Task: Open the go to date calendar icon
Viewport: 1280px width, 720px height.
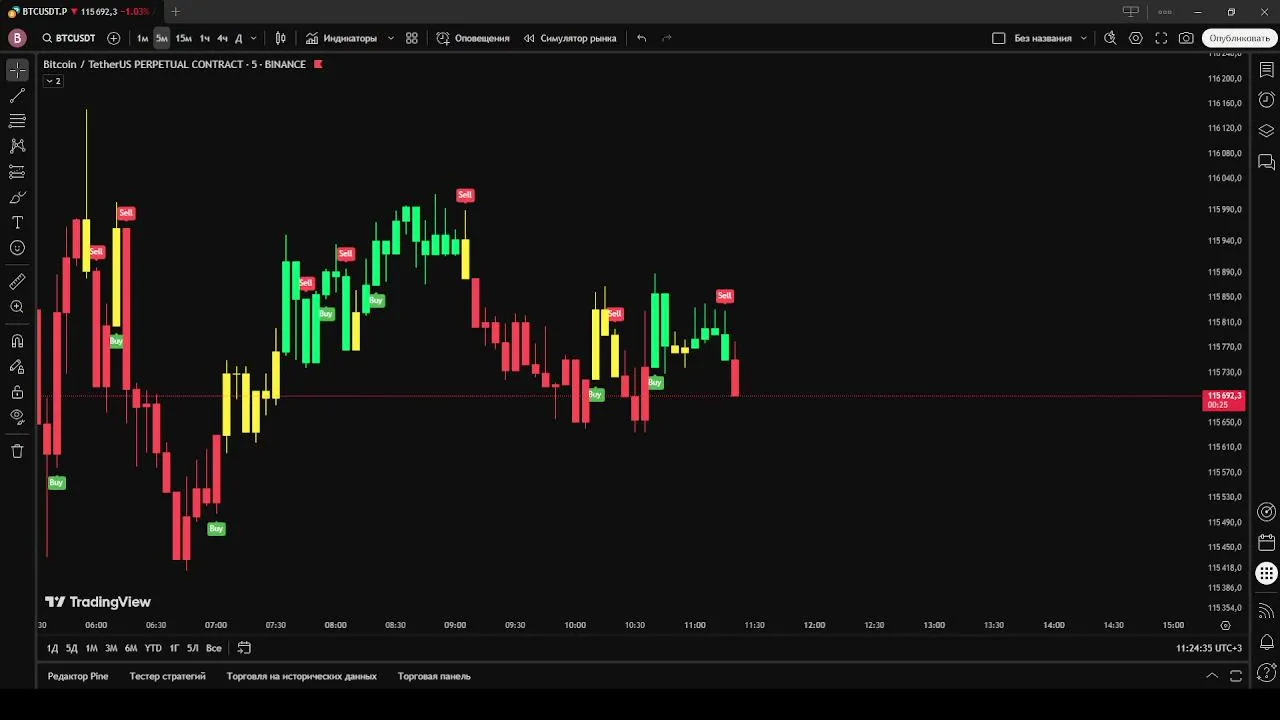Action: 244,648
